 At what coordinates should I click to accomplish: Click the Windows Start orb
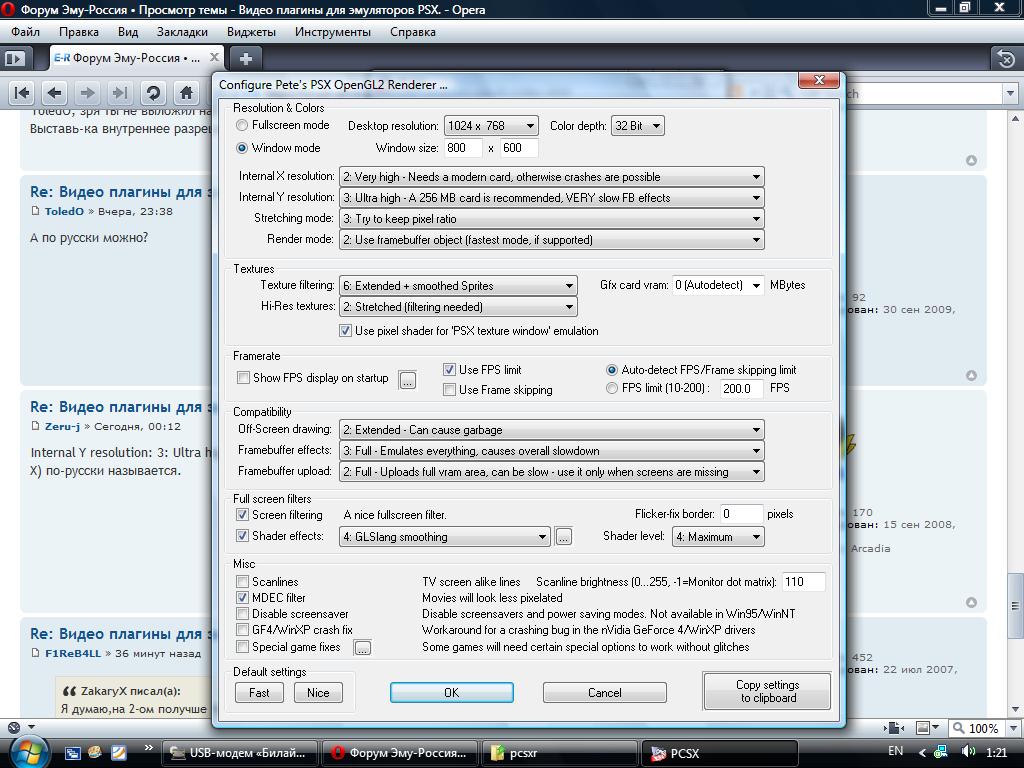coord(27,751)
